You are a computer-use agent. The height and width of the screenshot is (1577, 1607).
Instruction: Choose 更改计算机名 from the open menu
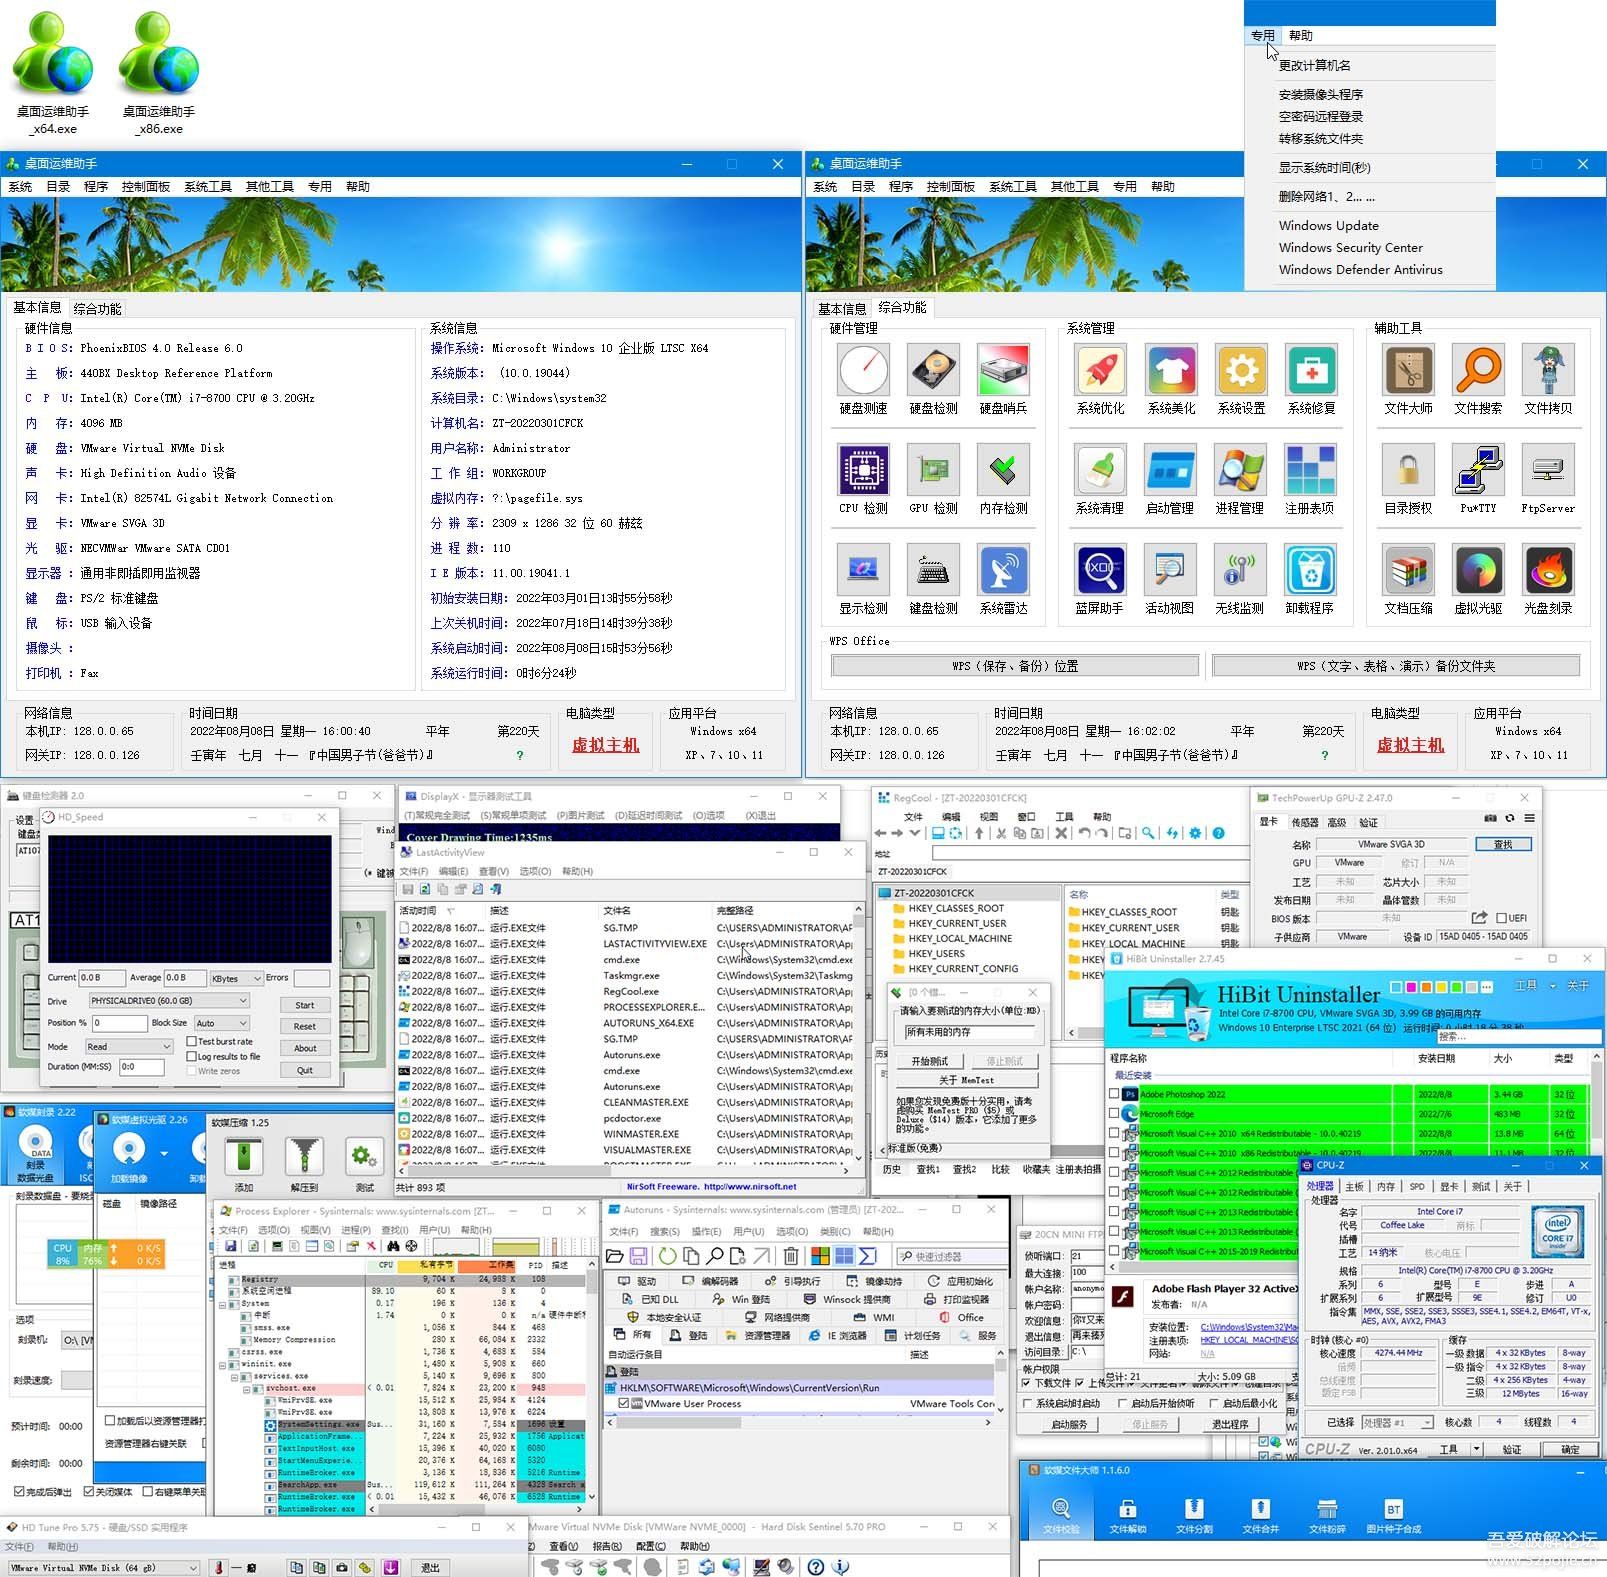tap(1314, 65)
